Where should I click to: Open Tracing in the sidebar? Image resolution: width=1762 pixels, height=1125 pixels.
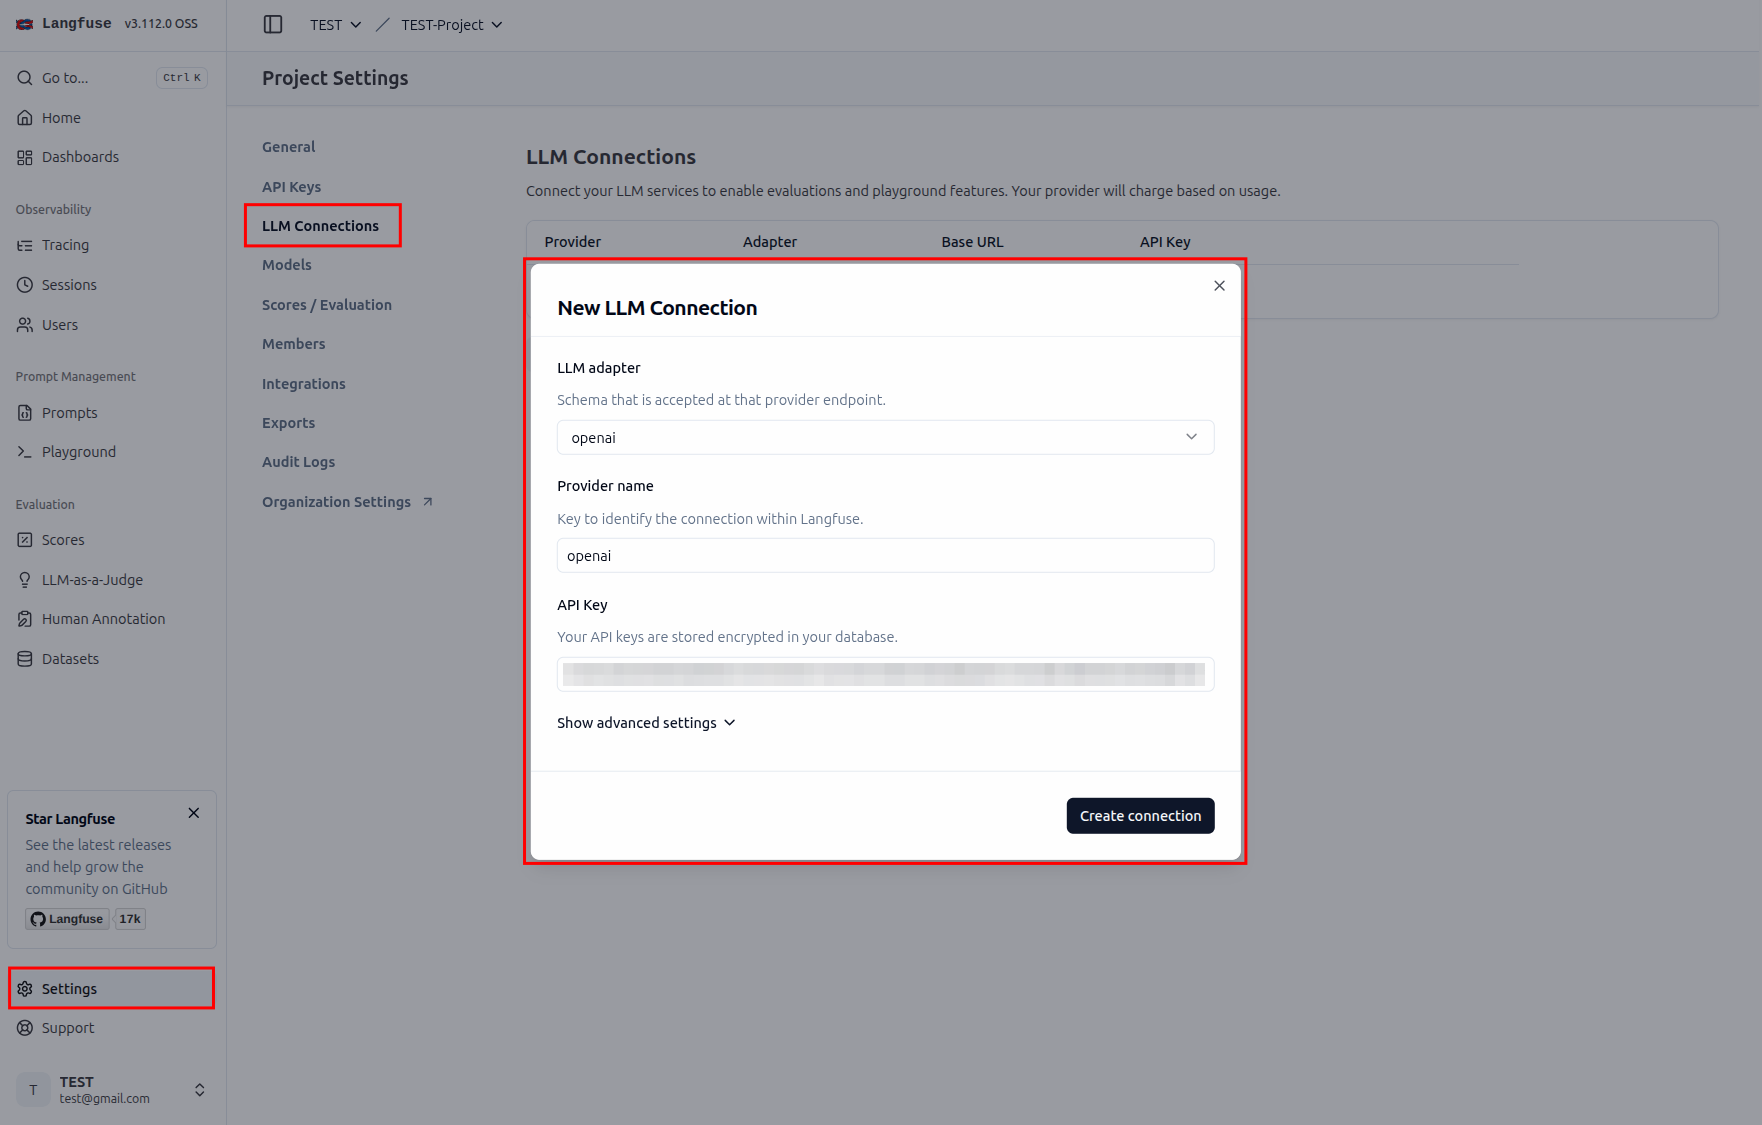(65, 245)
